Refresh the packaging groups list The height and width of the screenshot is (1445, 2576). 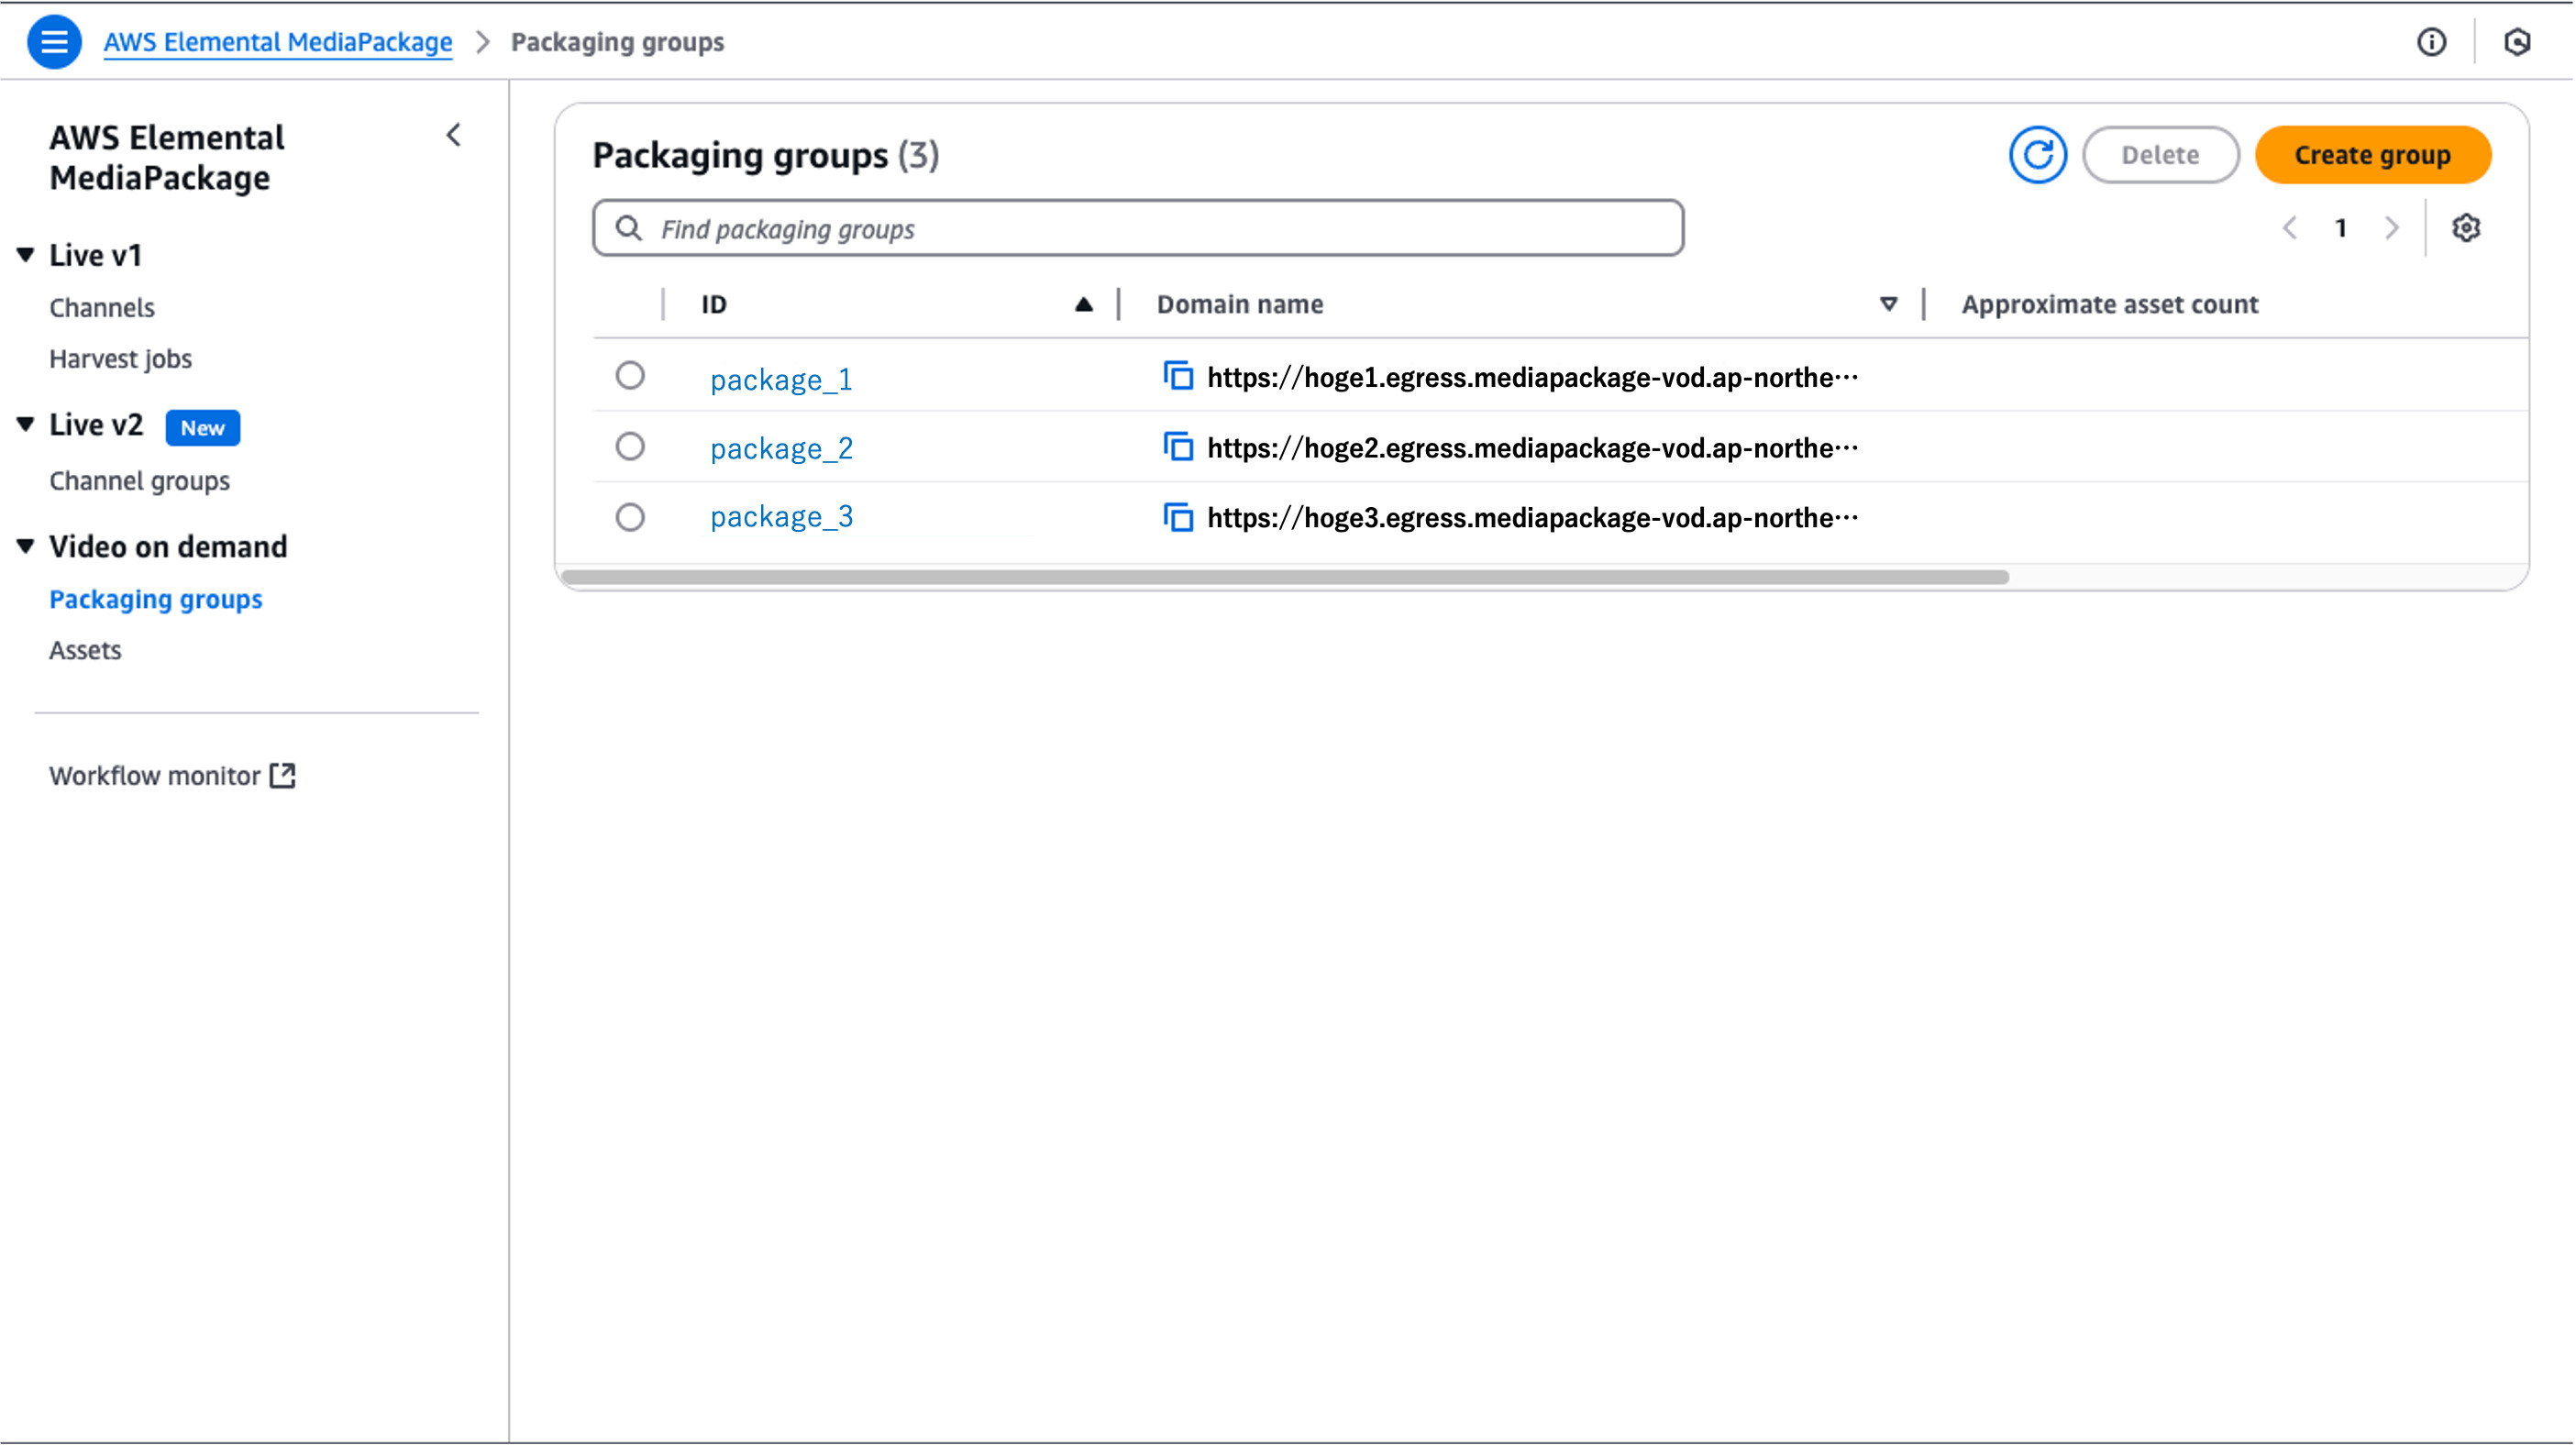coord(2038,155)
